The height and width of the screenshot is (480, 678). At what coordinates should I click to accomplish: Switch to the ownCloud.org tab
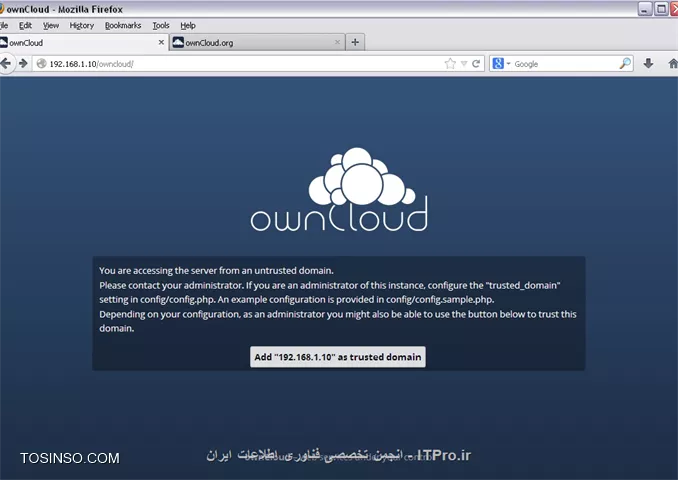tap(257, 42)
